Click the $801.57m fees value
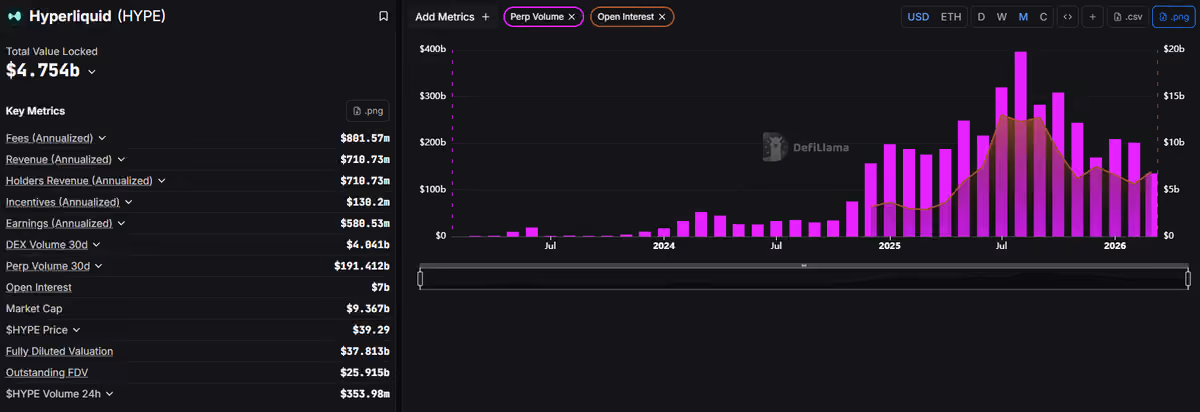 [x=365, y=138]
